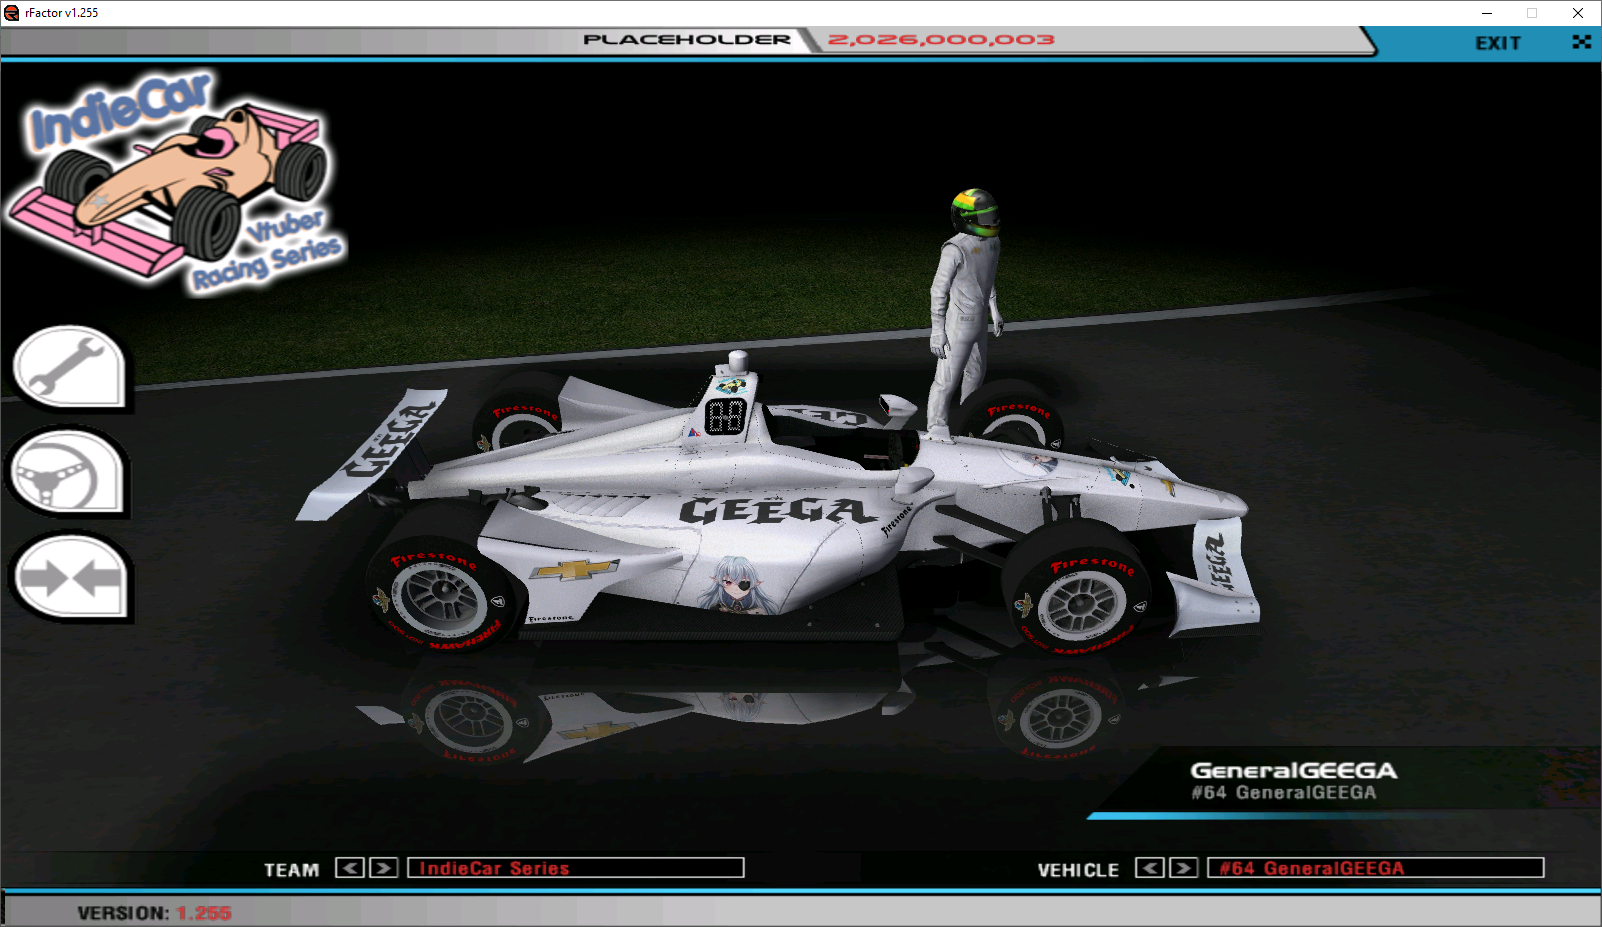Open the steering wheel controls icon
This screenshot has height=927, width=1602.
(x=69, y=472)
